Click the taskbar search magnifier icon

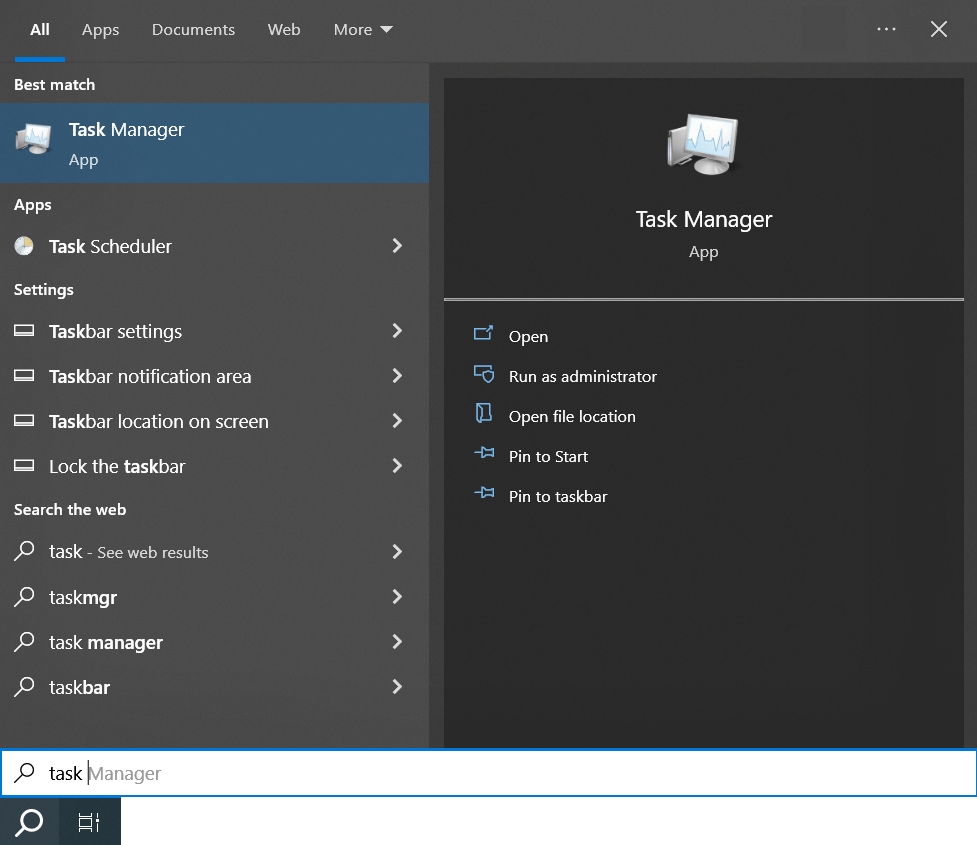tap(30, 822)
